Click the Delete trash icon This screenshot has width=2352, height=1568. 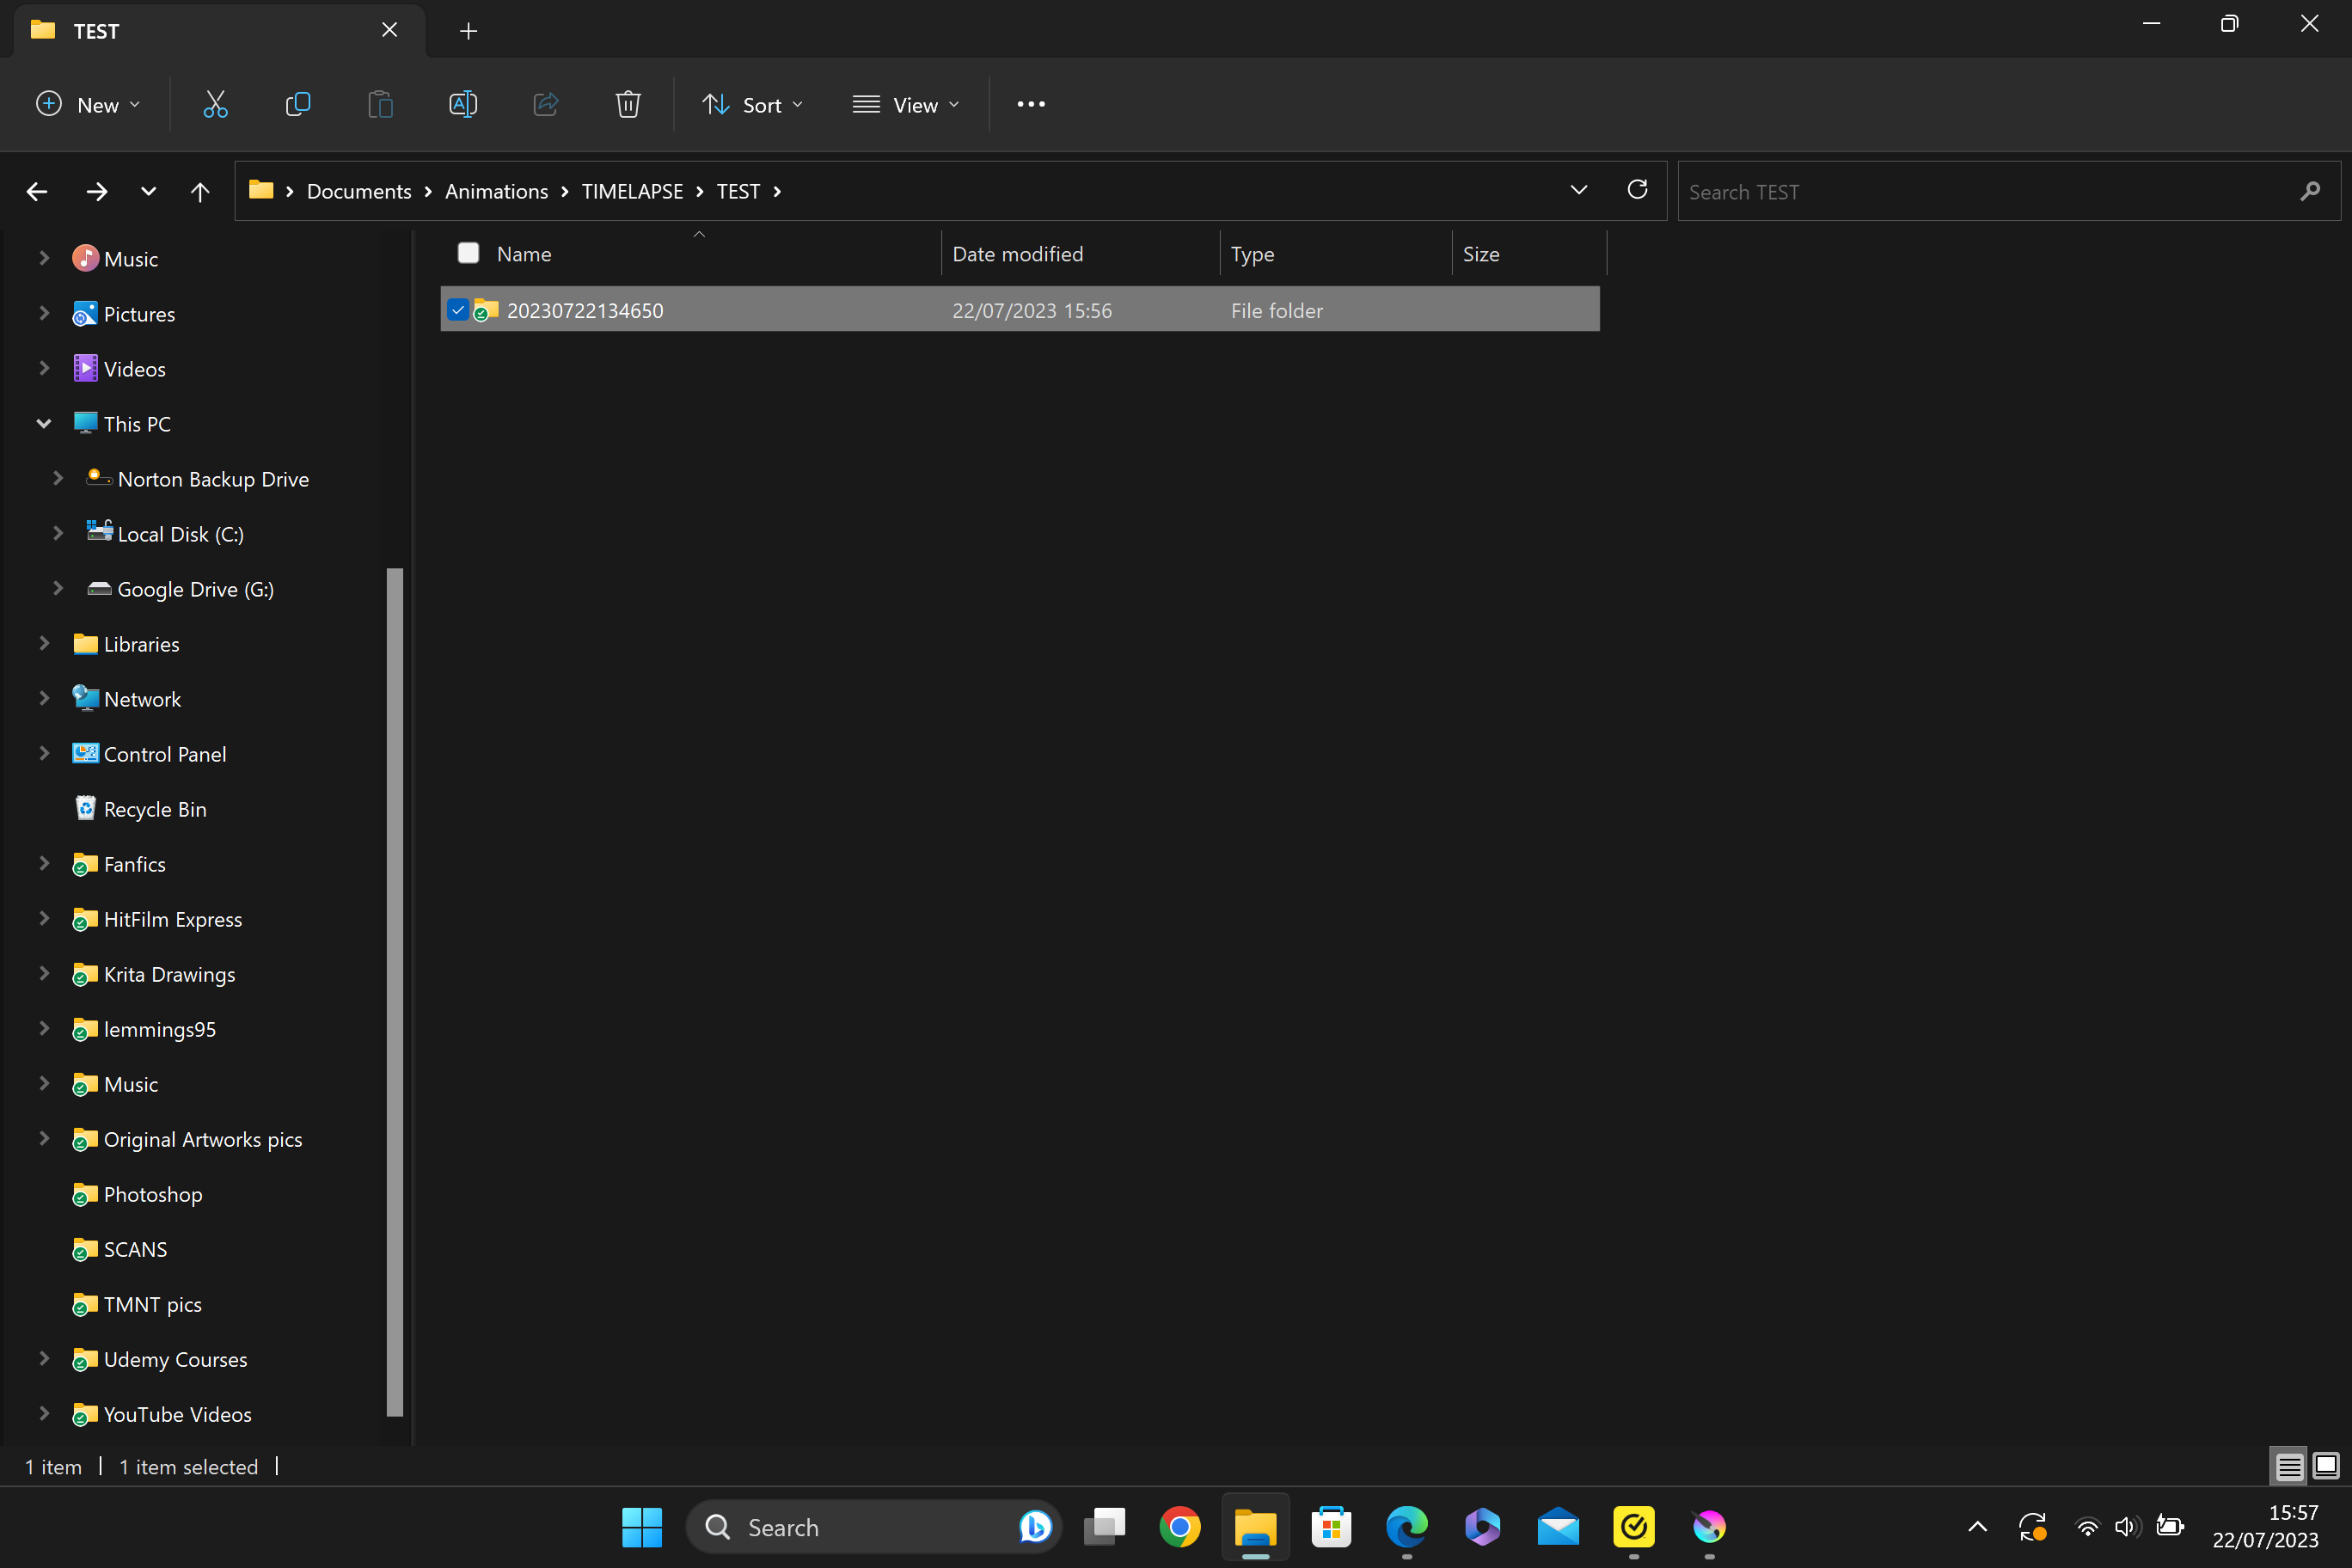(628, 104)
